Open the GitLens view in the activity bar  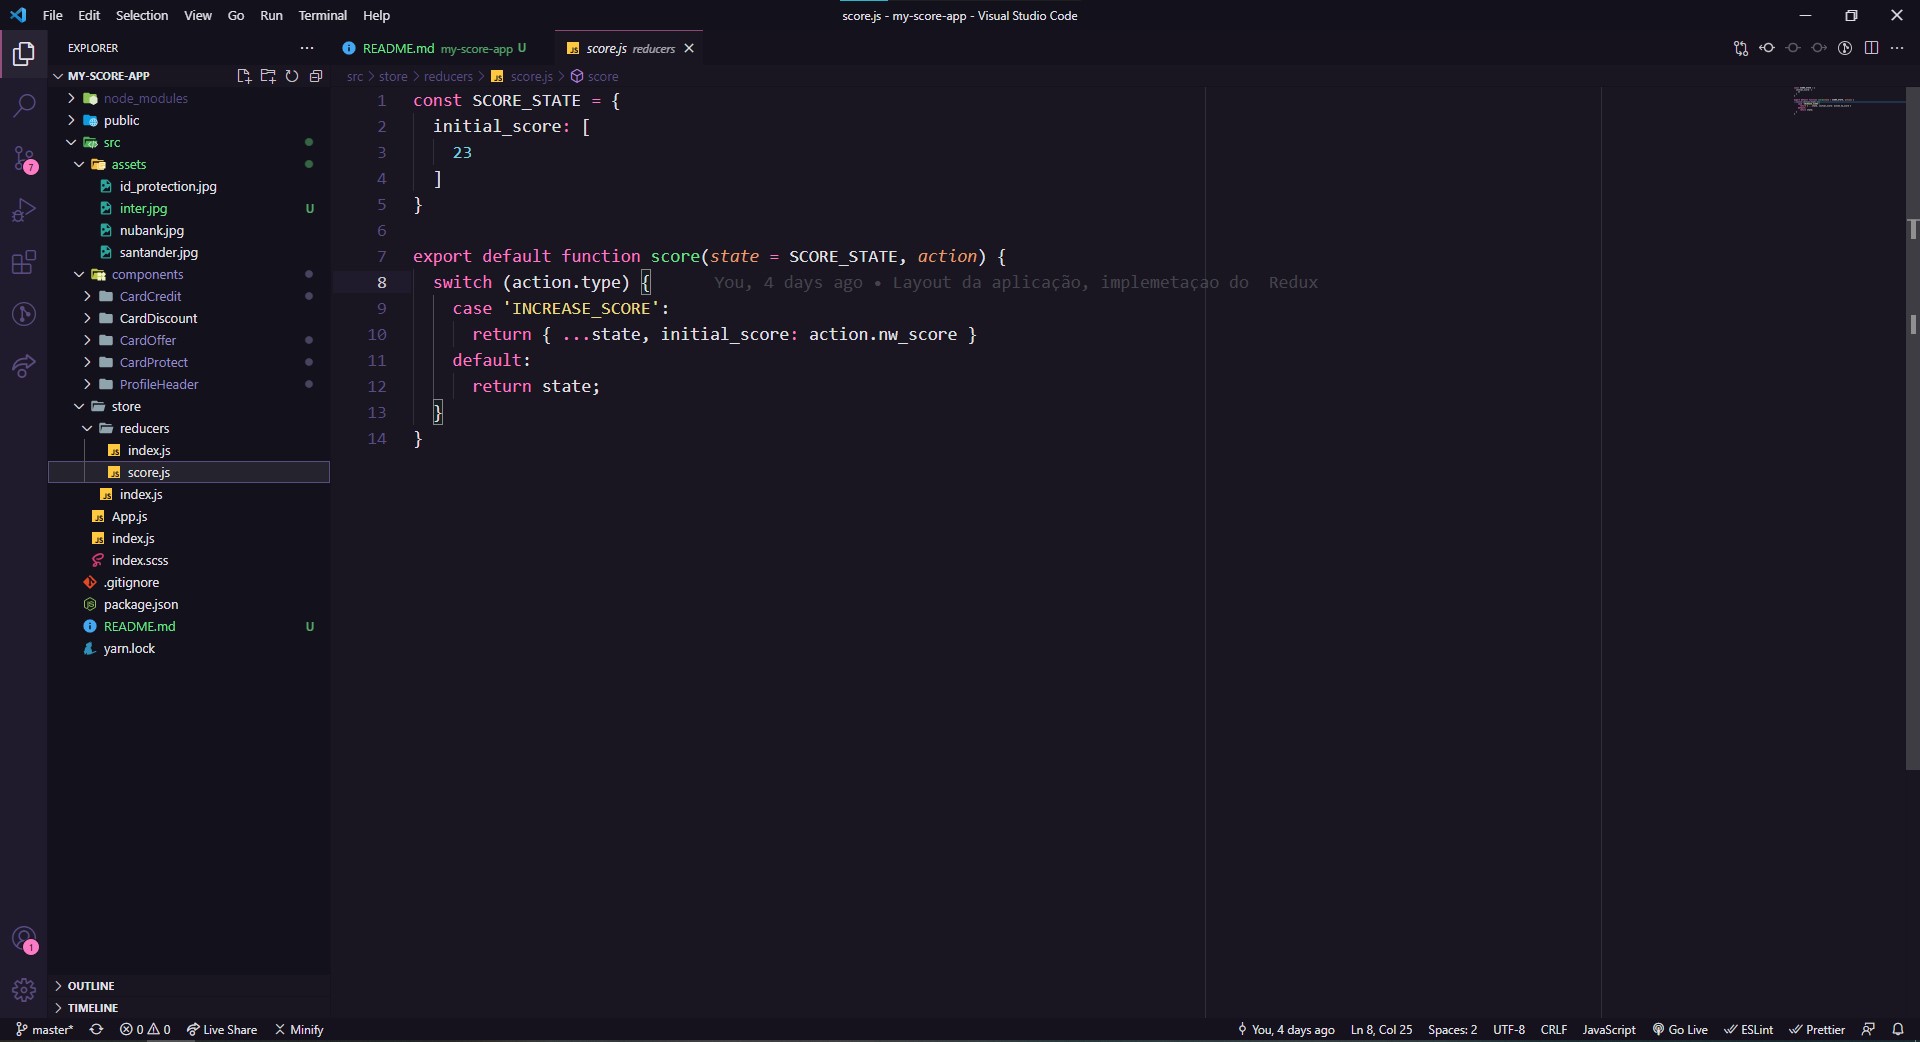(x=23, y=314)
